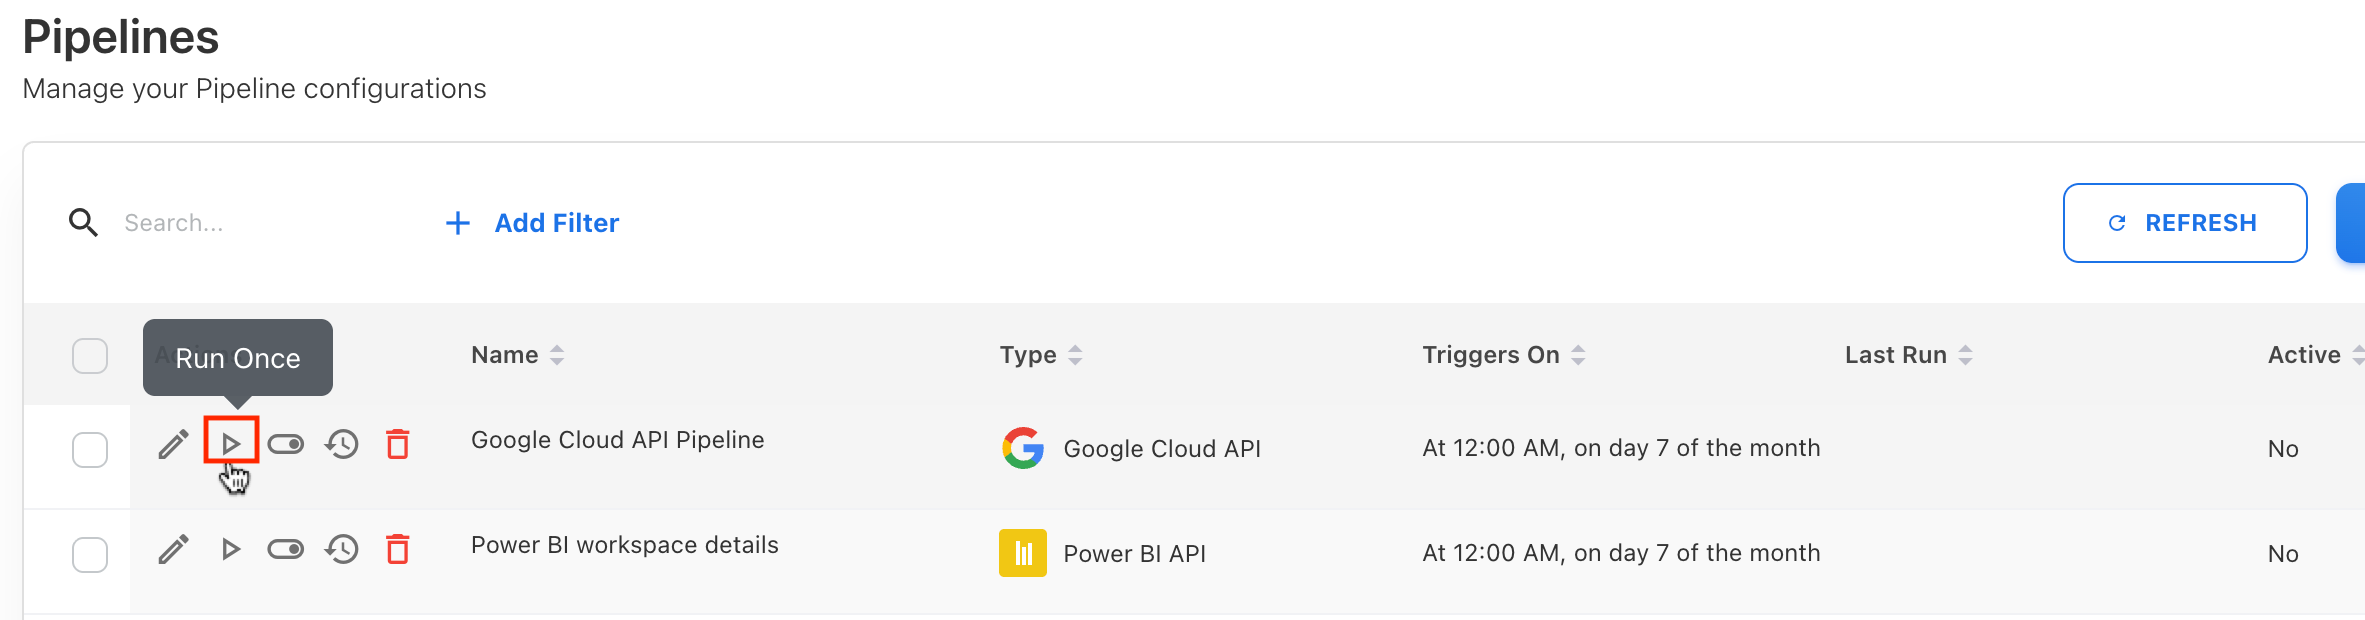Toggle active state of Power BI pipeline

pyautogui.click(x=286, y=549)
